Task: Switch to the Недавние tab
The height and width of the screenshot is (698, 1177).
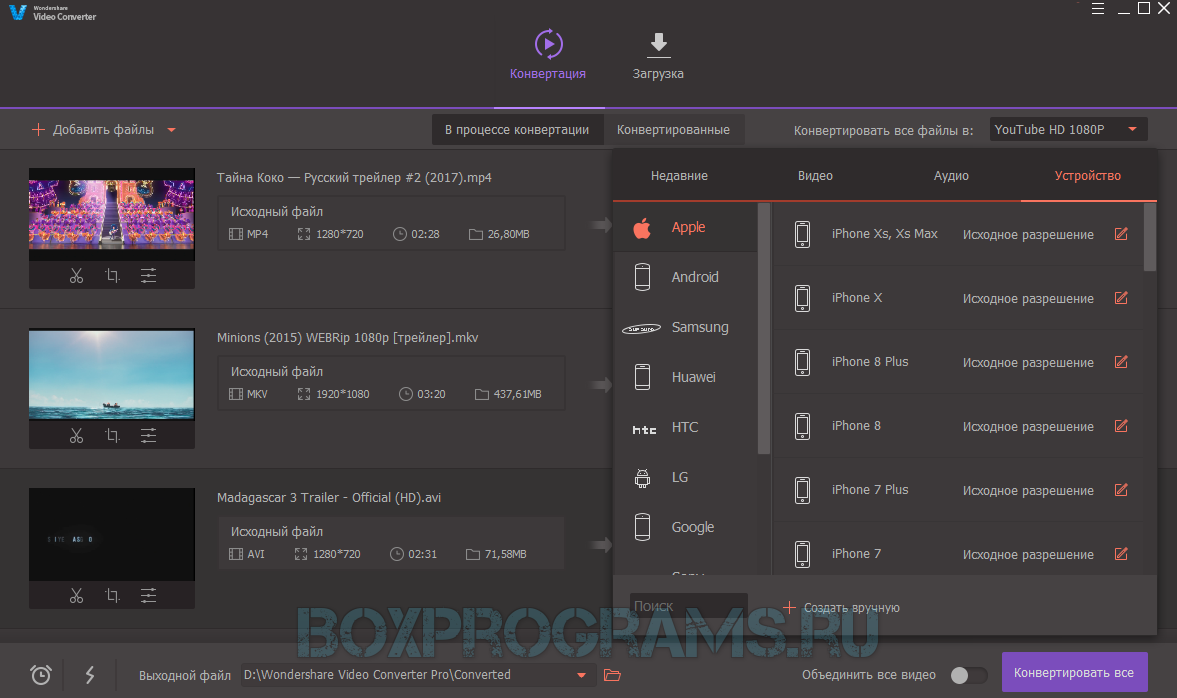Action: [x=679, y=176]
